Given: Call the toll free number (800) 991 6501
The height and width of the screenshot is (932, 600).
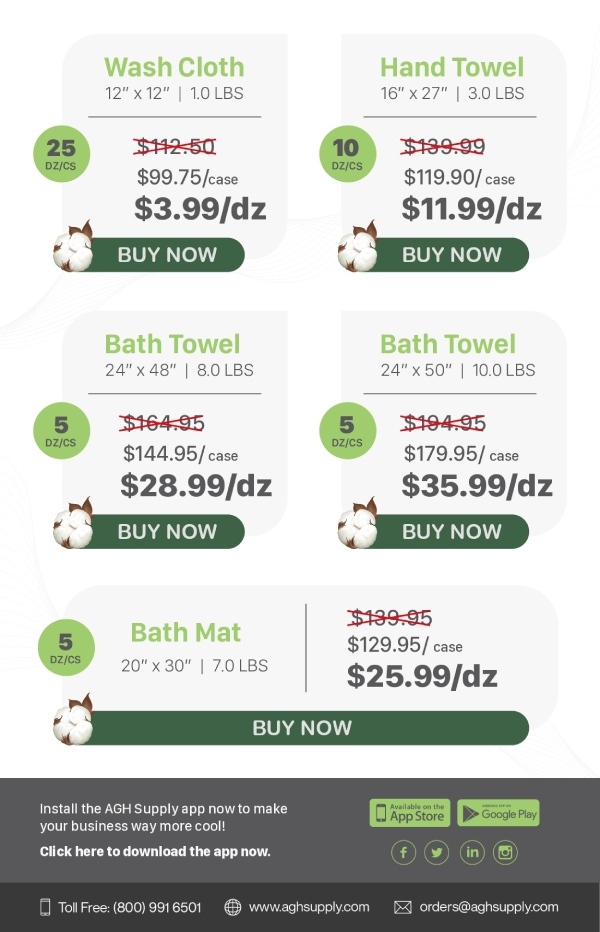Looking at the screenshot, I should click(130, 907).
